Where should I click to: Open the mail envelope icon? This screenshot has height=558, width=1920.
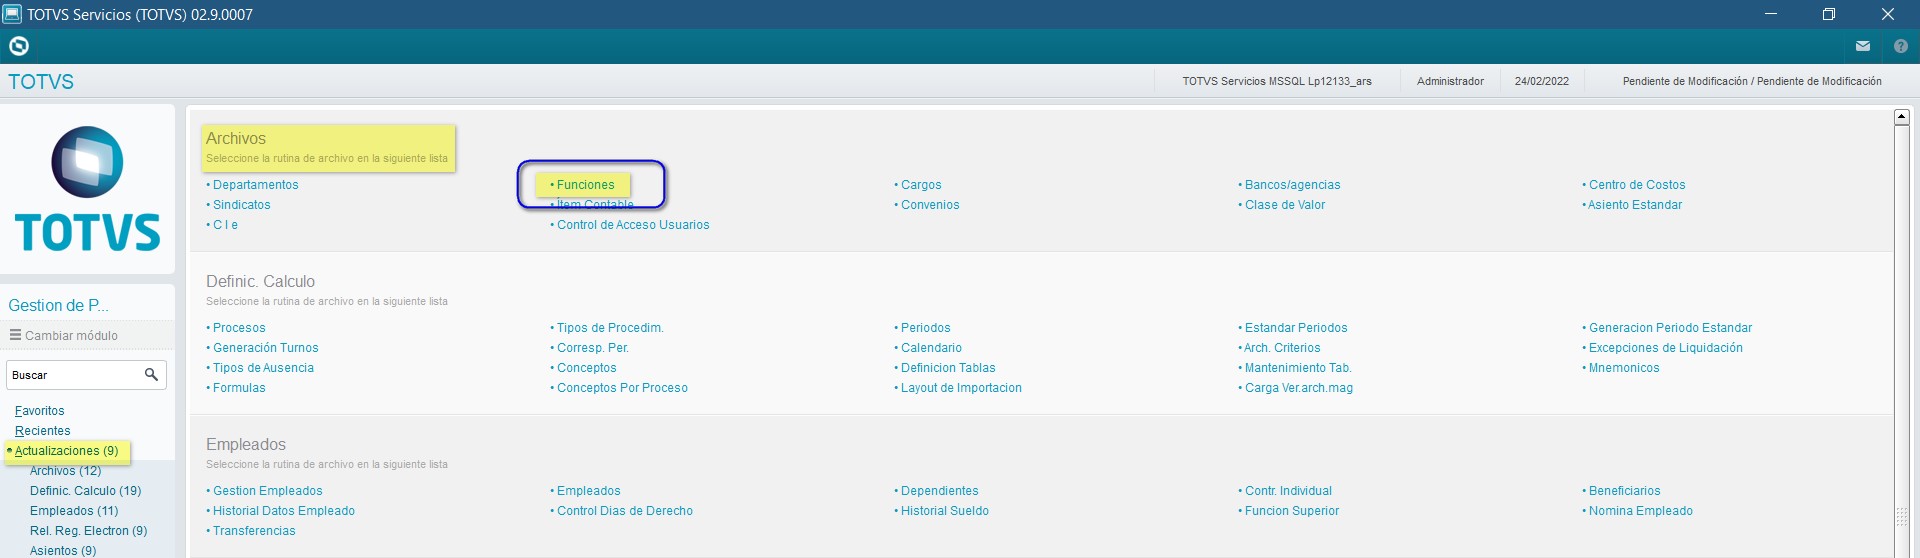[x=1863, y=46]
